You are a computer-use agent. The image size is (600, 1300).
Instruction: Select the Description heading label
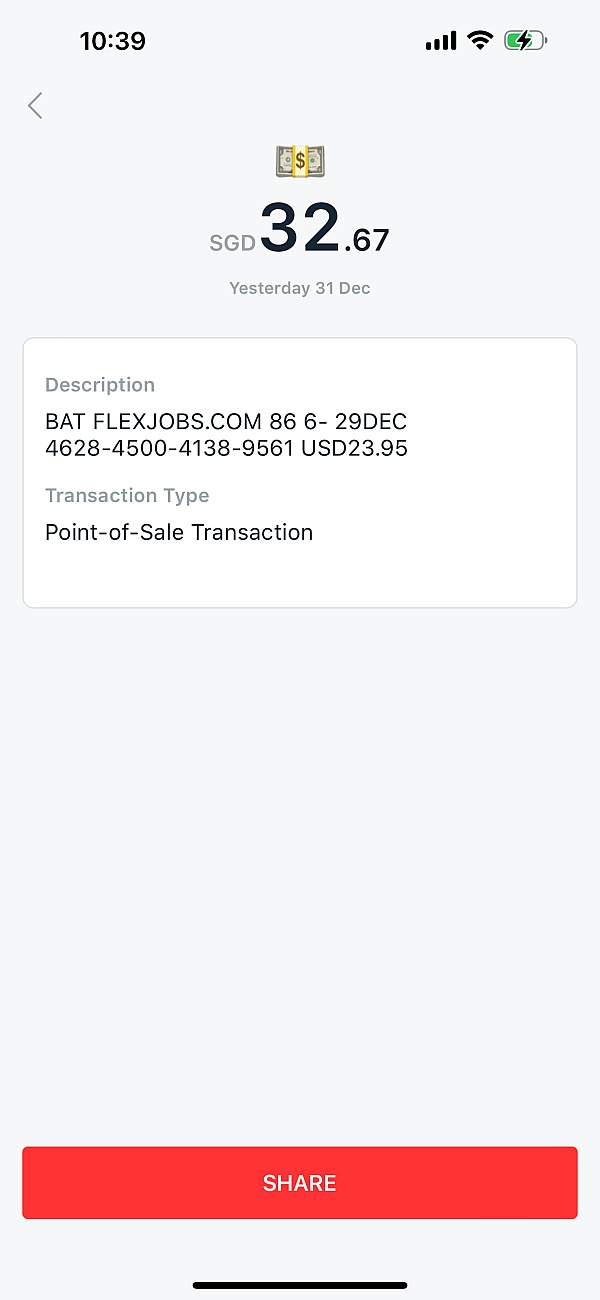tap(99, 384)
